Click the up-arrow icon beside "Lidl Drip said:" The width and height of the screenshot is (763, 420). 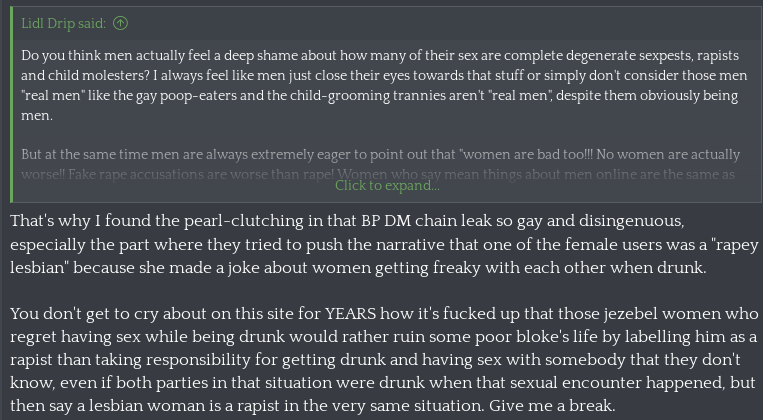point(121,23)
